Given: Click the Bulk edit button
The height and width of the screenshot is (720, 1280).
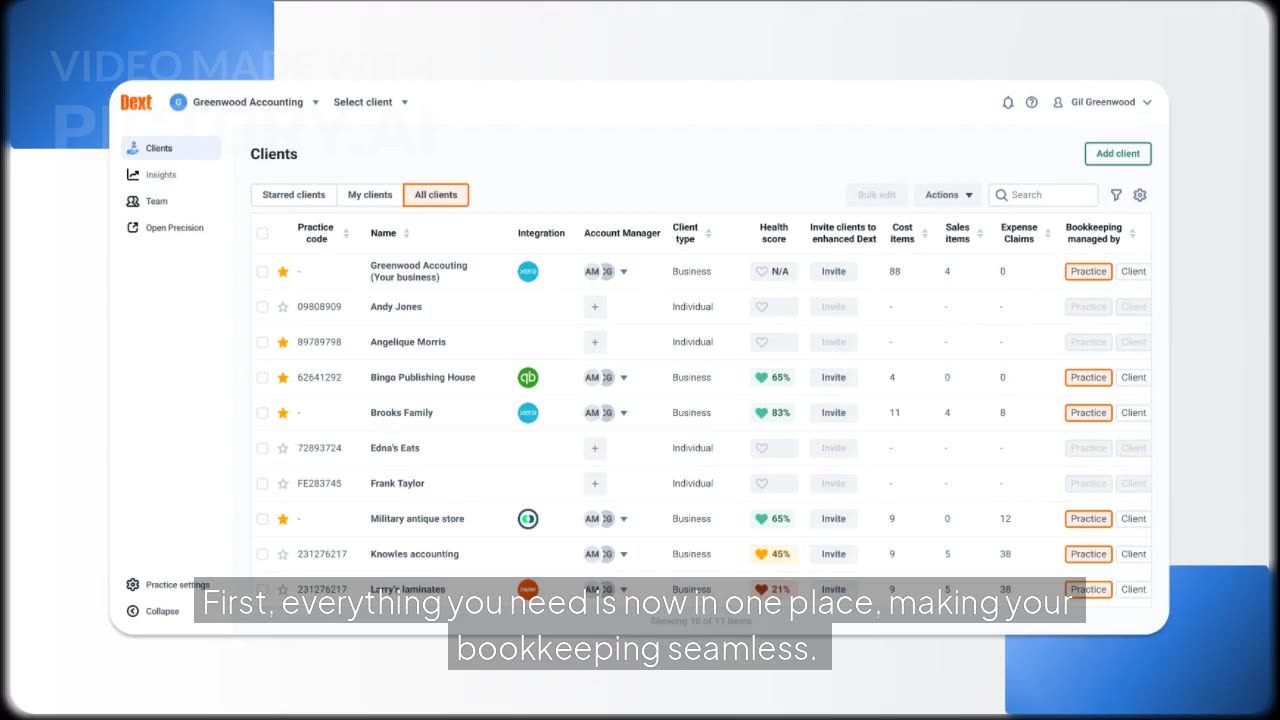Looking at the screenshot, I should point(877,195).
